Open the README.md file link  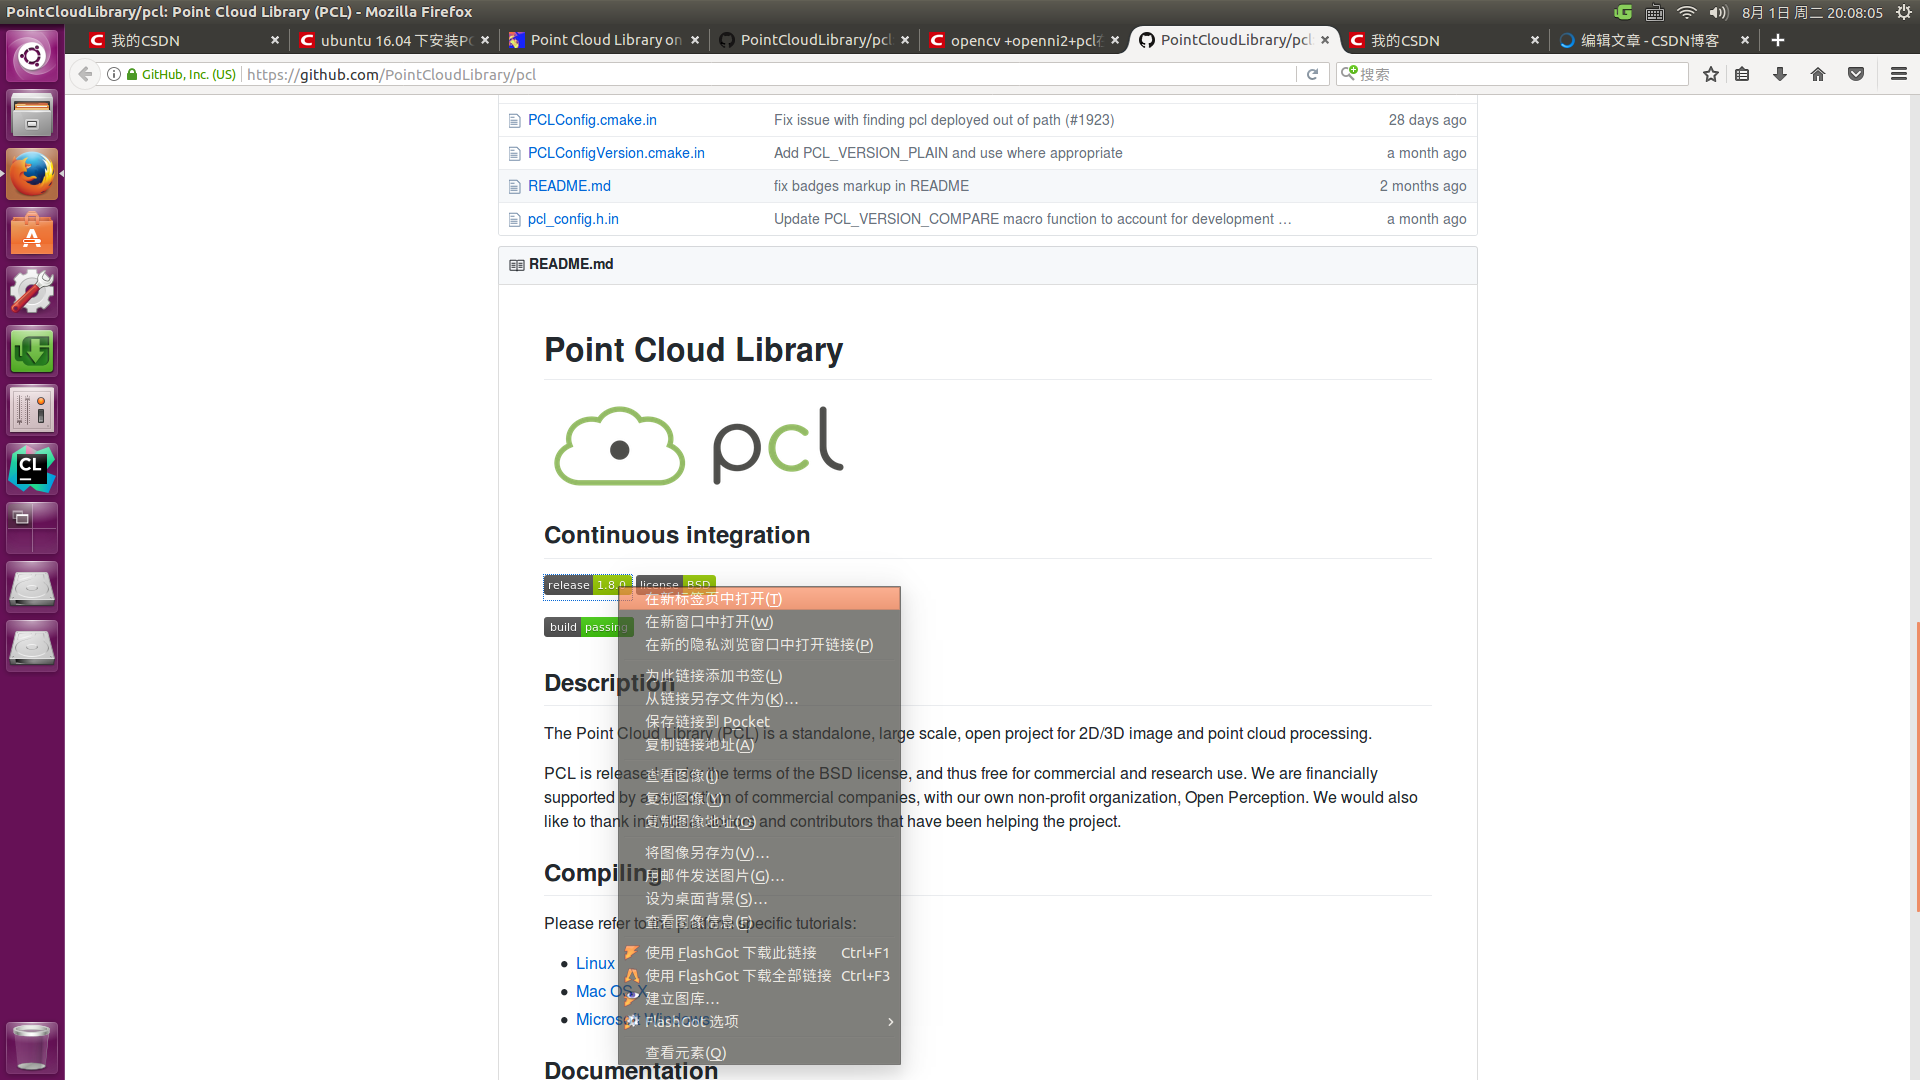[569, 186]
